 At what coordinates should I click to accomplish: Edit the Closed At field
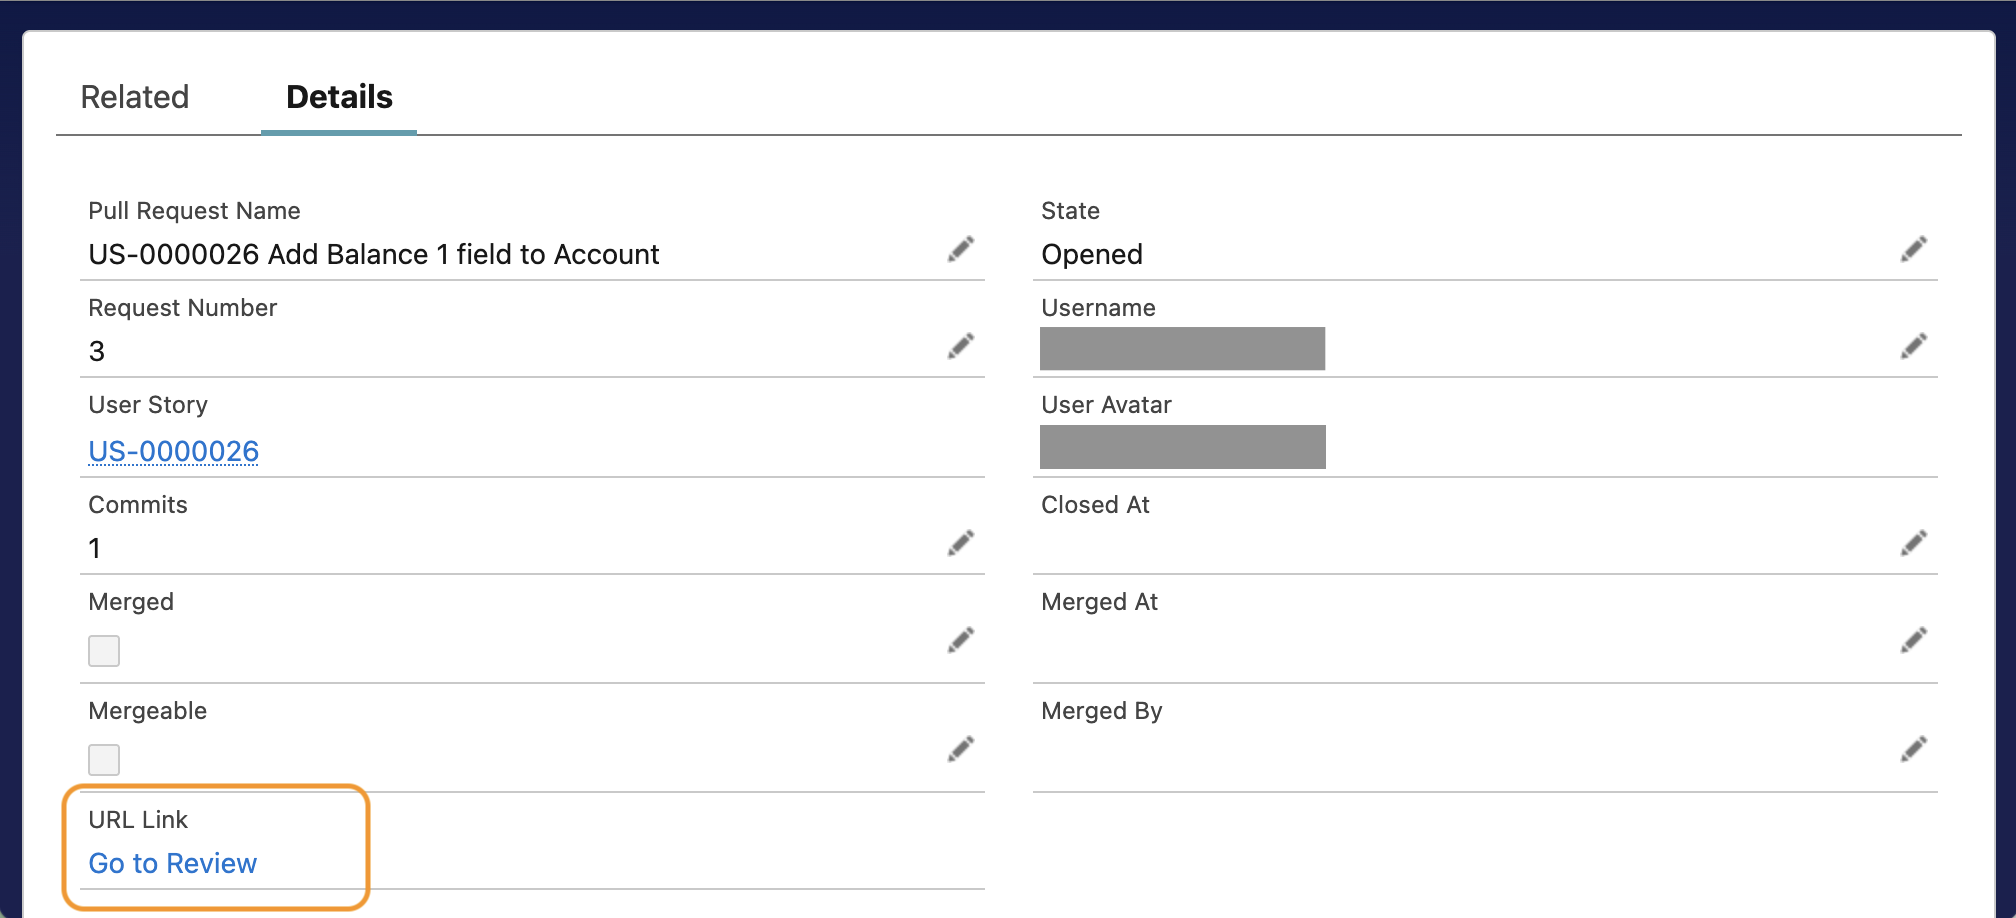(1914, 543)
